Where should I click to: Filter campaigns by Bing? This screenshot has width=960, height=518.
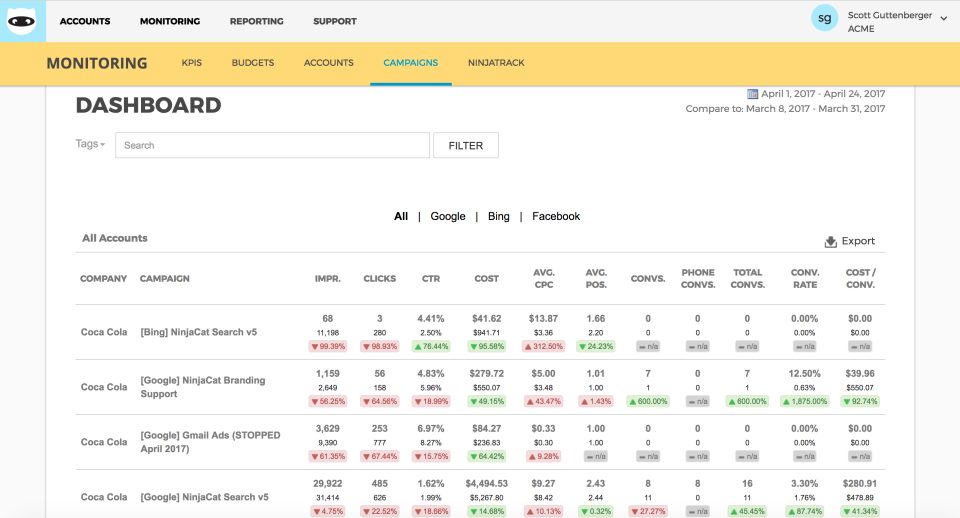point(498,216)
